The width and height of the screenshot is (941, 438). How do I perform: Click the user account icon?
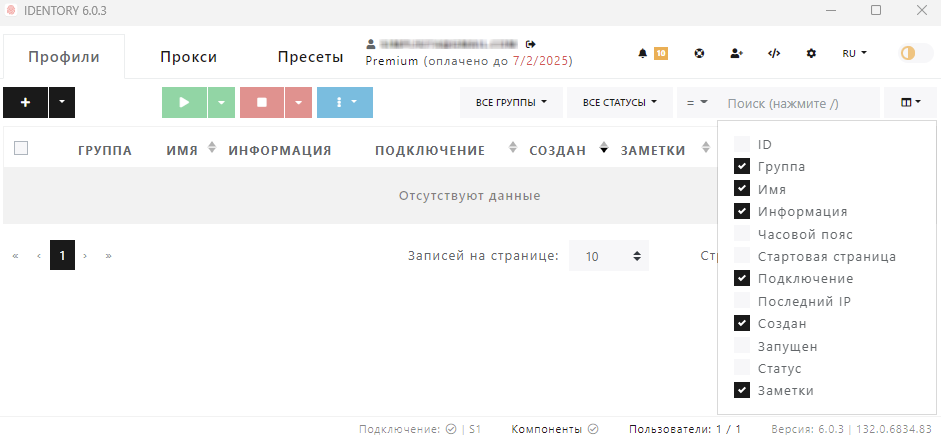click(371, 44)
